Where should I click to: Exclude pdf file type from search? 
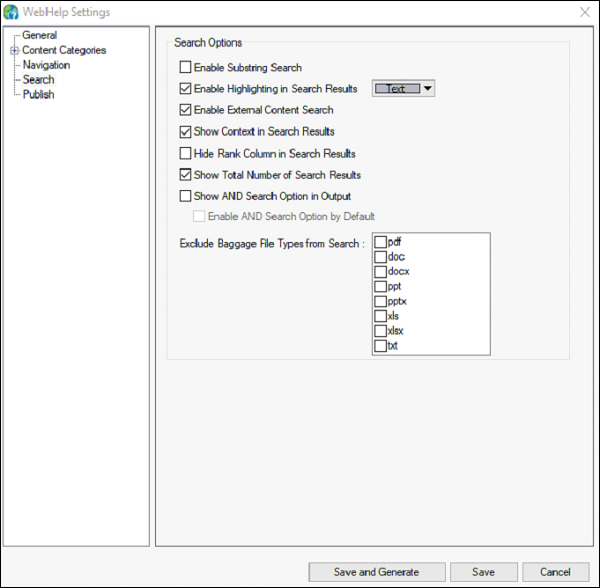tap(380, 242)
